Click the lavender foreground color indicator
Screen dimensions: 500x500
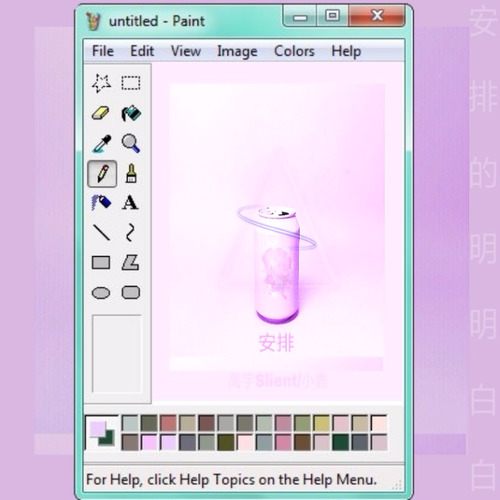tap(97, 429)
